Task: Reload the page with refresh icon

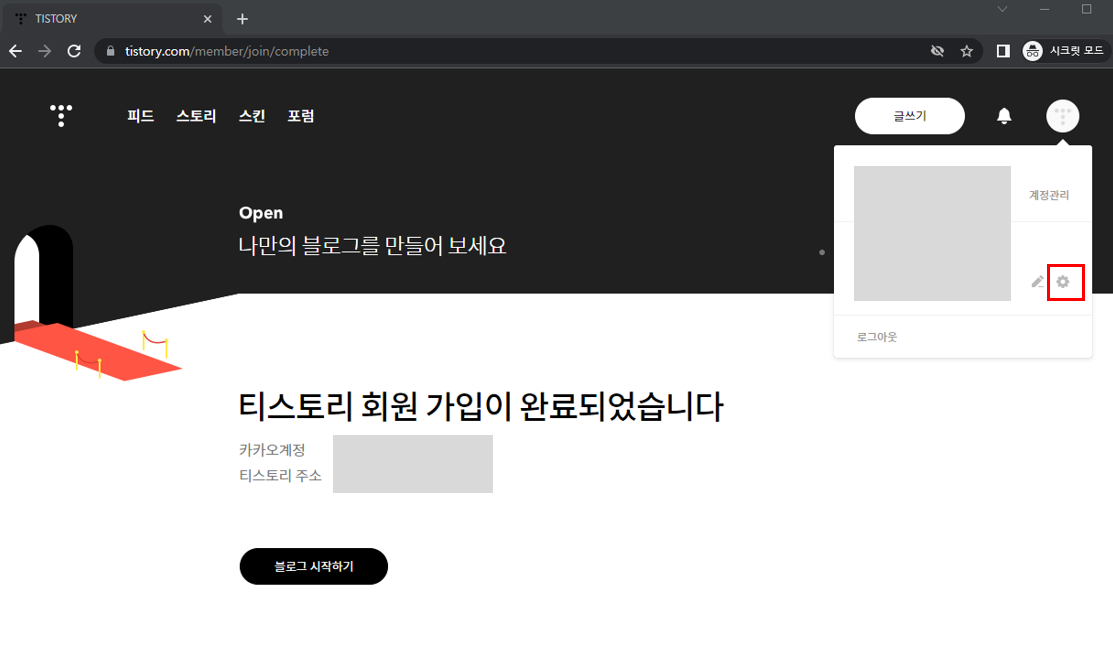Action: (x=74, y=51)
